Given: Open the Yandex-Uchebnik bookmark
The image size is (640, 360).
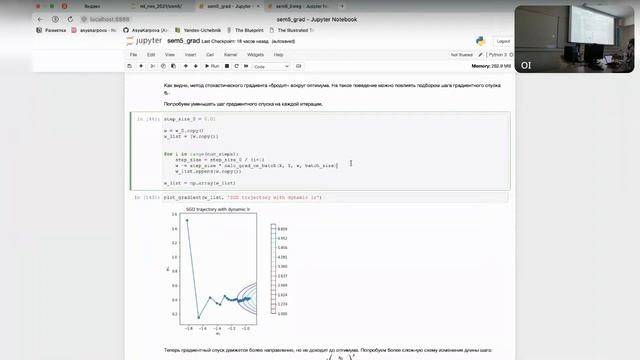Looking at the screenshot, I should pyautogui.click(x=198, y=30).
